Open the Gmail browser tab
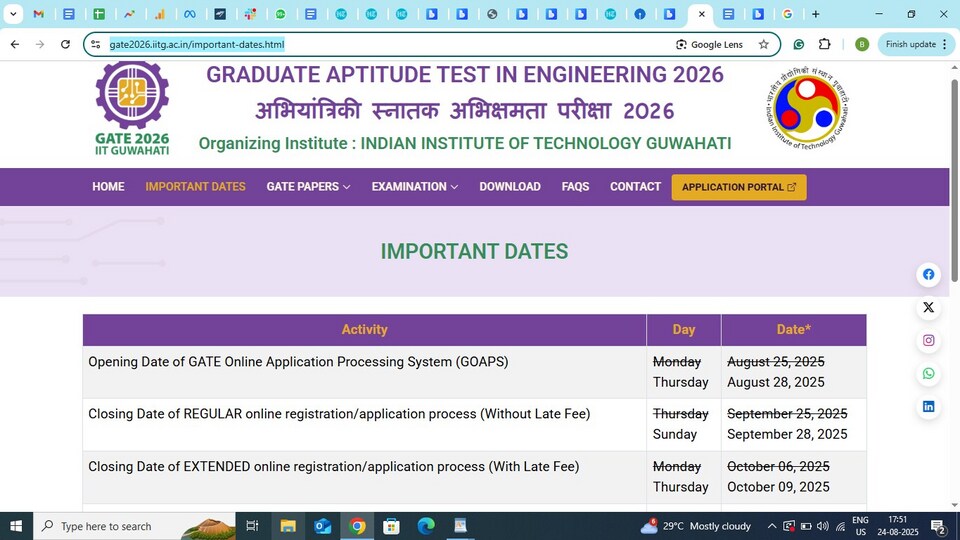Image resolution: width=960 pixels, height=540 pixels. (x=39, y=13)
